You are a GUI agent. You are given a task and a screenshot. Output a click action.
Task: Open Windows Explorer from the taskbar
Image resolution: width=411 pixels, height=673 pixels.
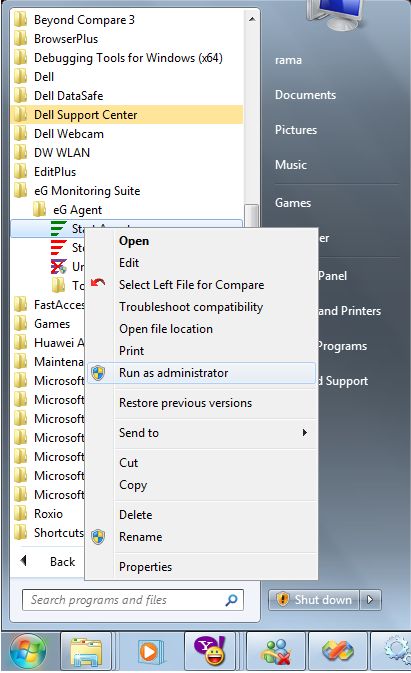coord(86,652)
